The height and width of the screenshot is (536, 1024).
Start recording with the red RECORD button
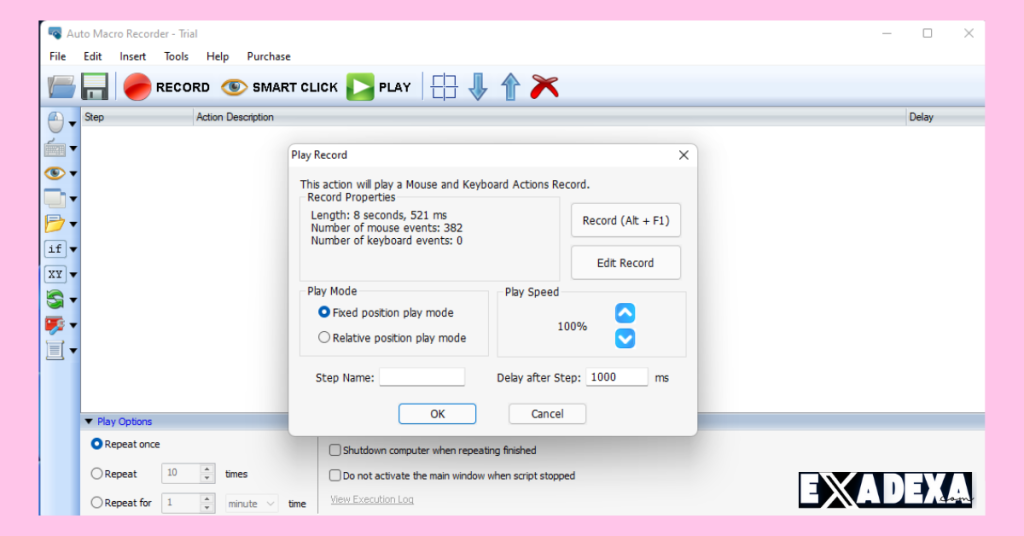tap(167, 87)
